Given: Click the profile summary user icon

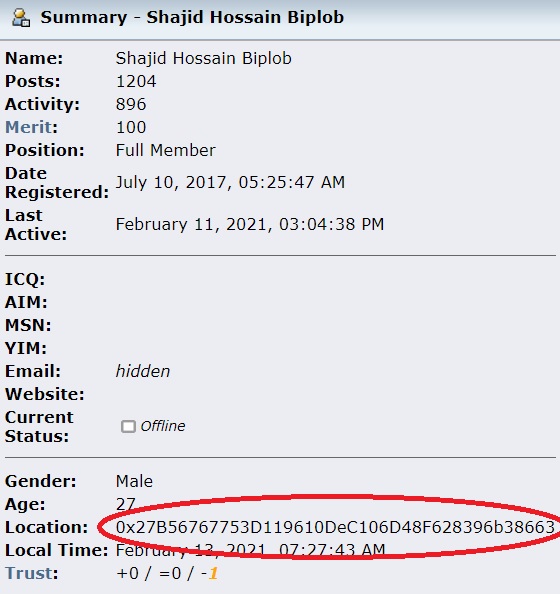Looking at the screenshot, I should [21, 18].
